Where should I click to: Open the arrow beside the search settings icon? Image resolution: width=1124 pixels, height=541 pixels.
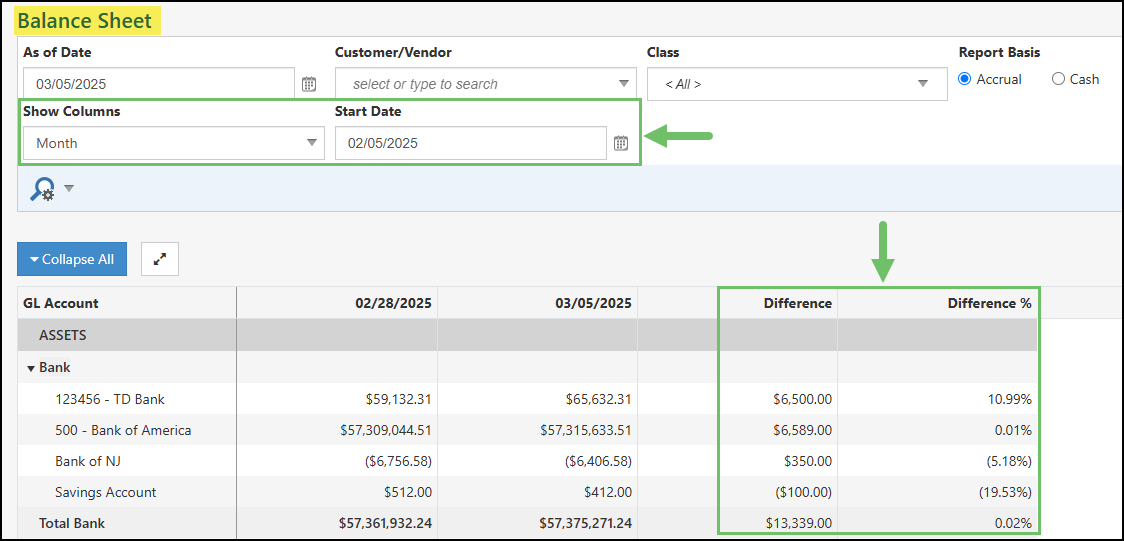[69, 188]
